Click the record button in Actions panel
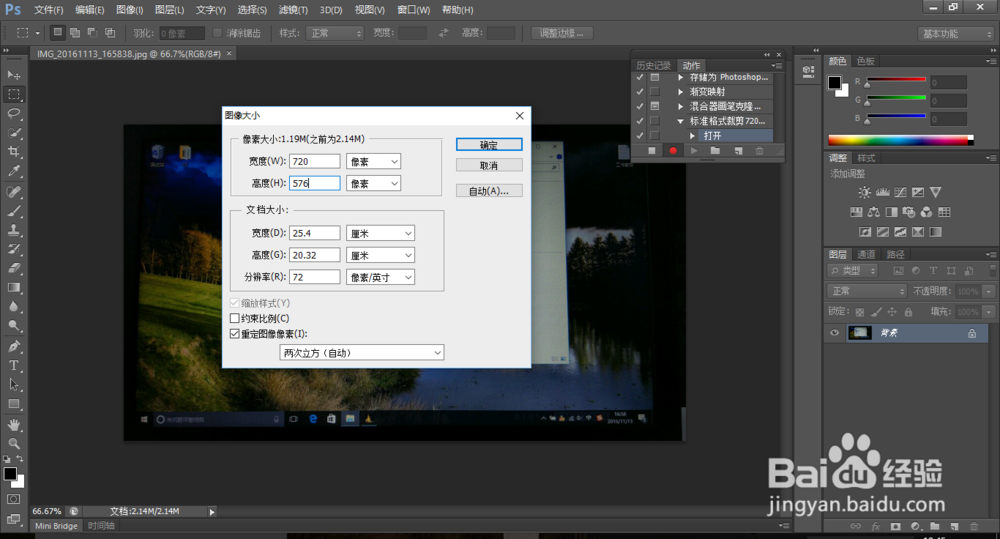Screen dimensions: 1000x539 pyautogui.click(x=672, y=151)
